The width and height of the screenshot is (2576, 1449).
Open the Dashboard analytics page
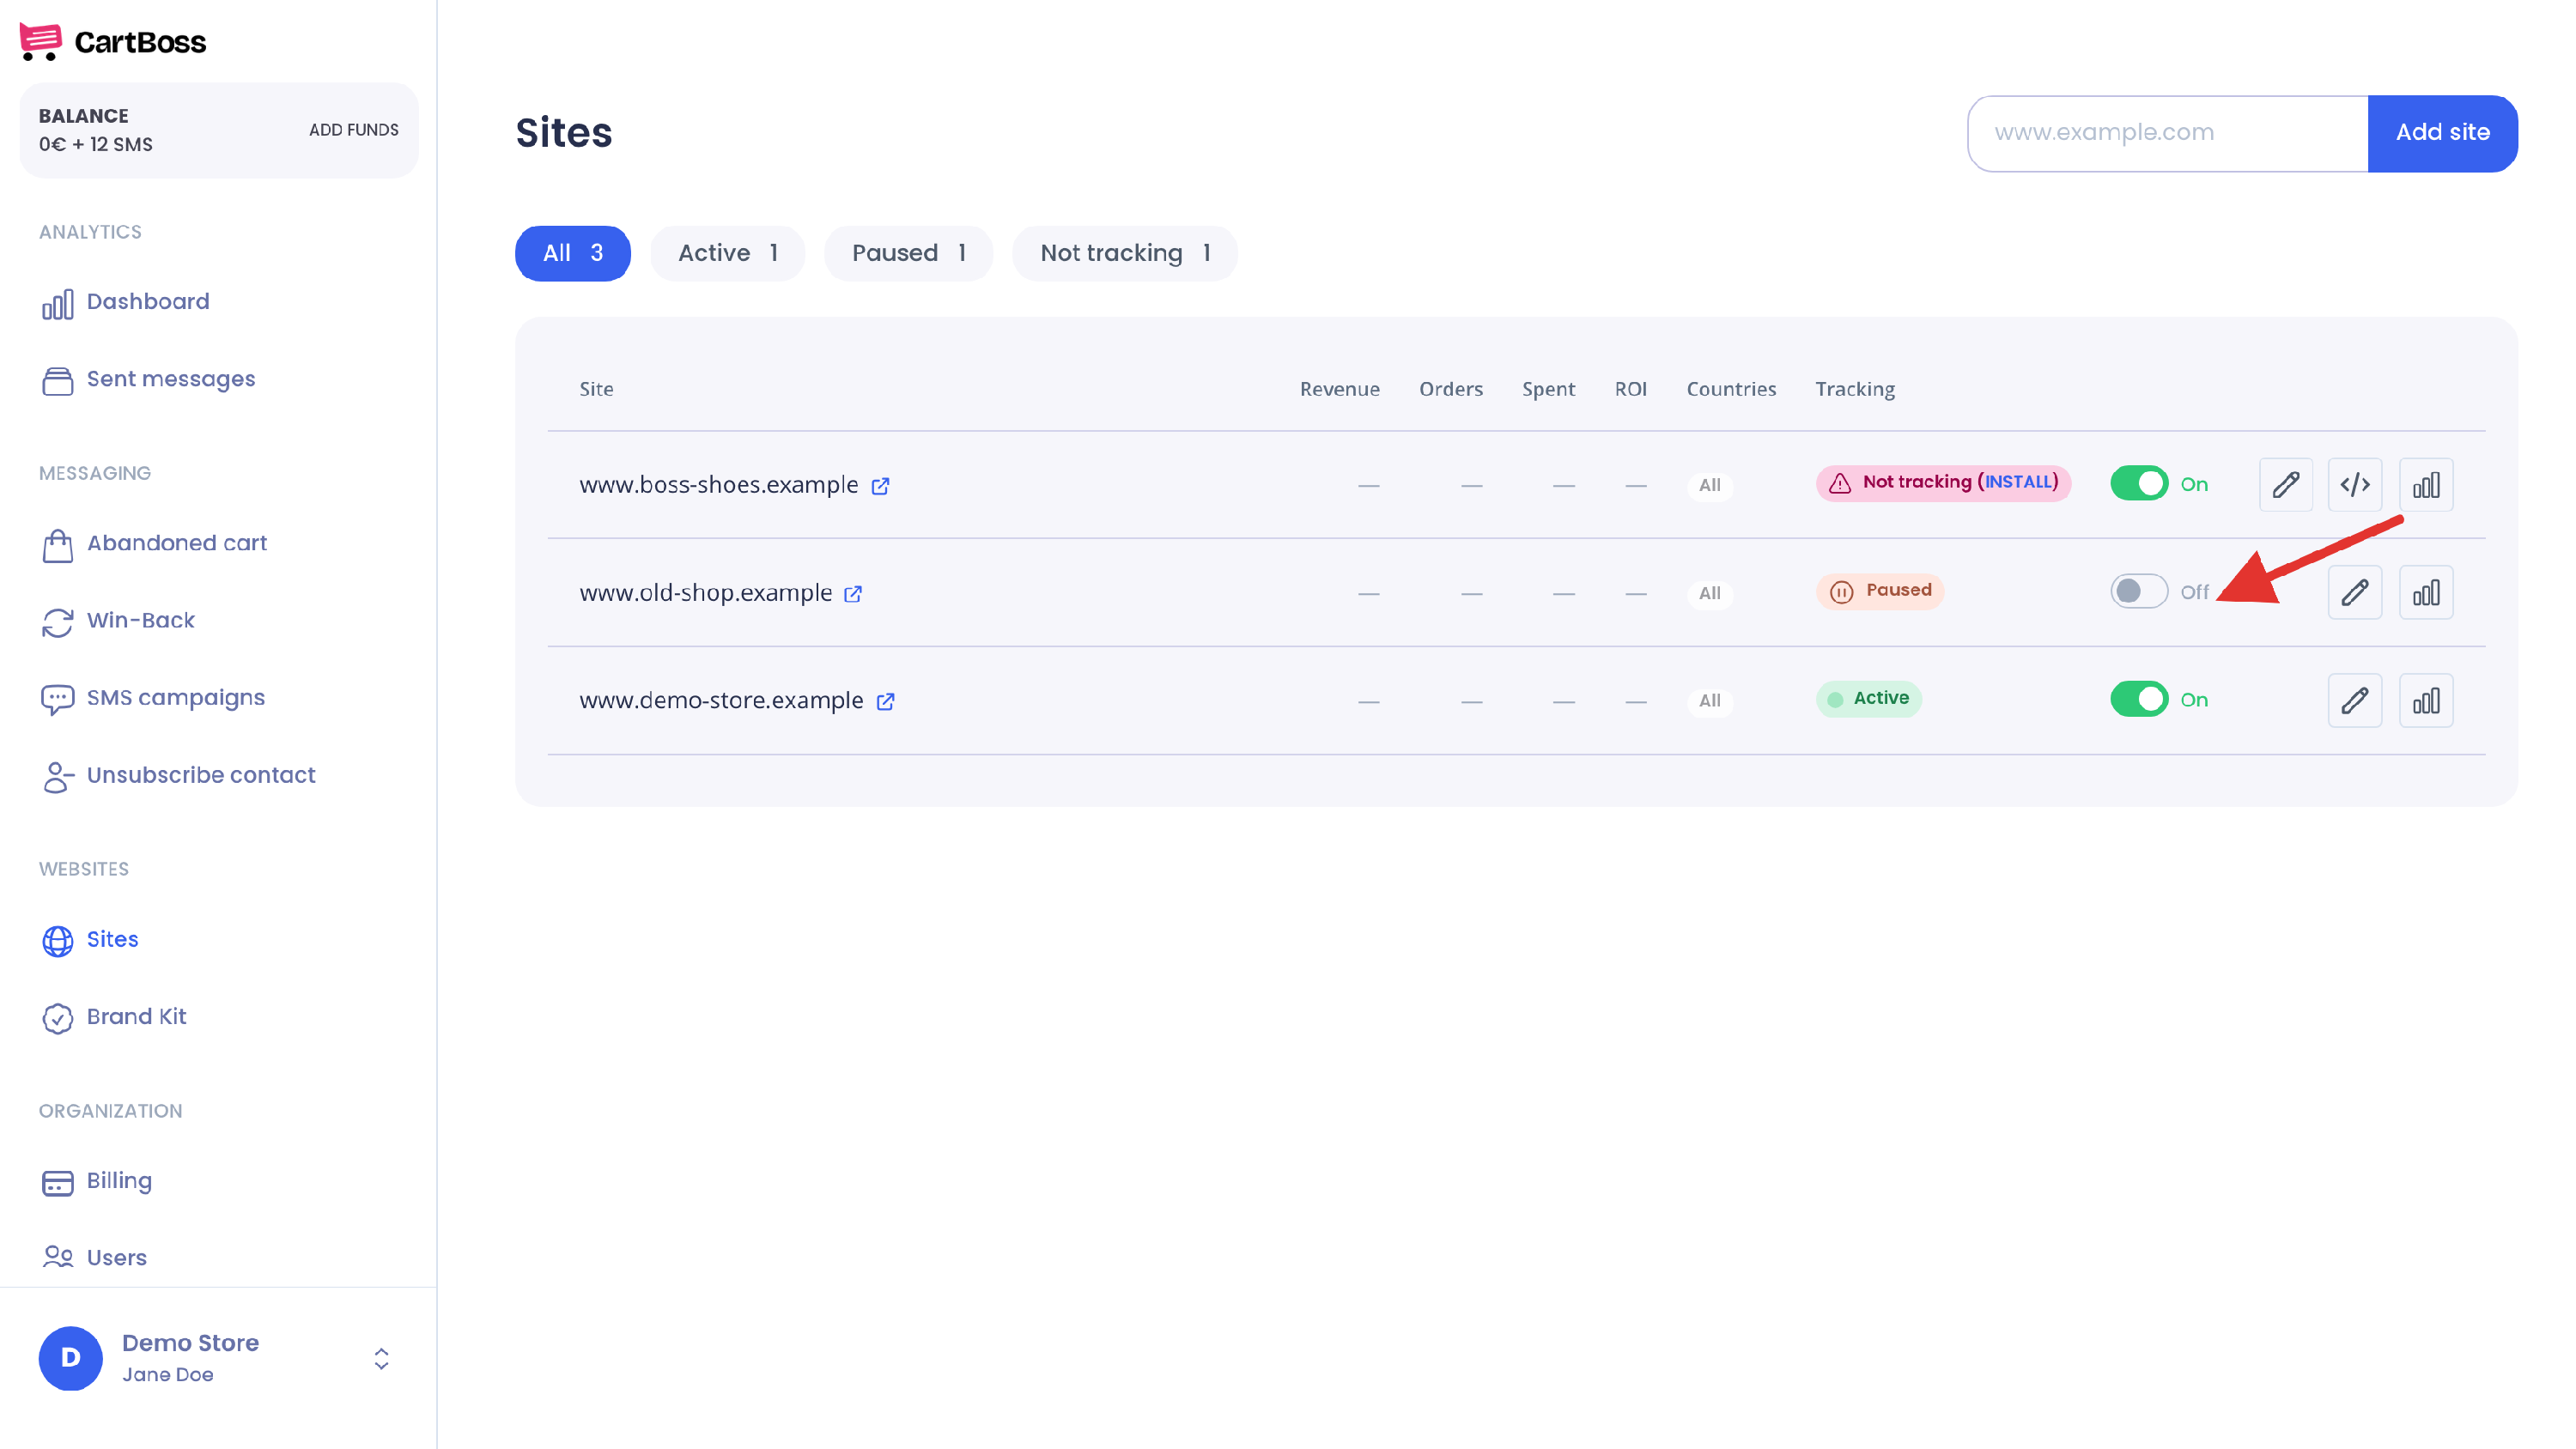125,302
